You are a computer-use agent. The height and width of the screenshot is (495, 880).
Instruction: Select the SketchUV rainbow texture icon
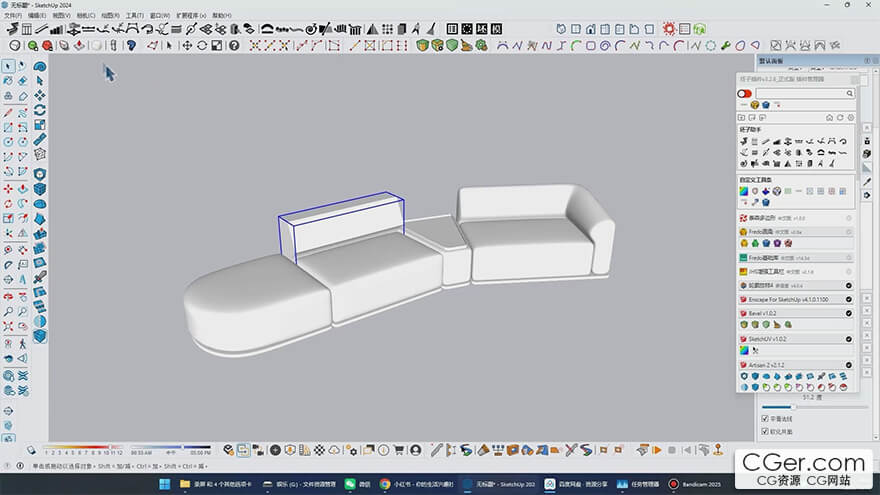click(x=744, y=350)
